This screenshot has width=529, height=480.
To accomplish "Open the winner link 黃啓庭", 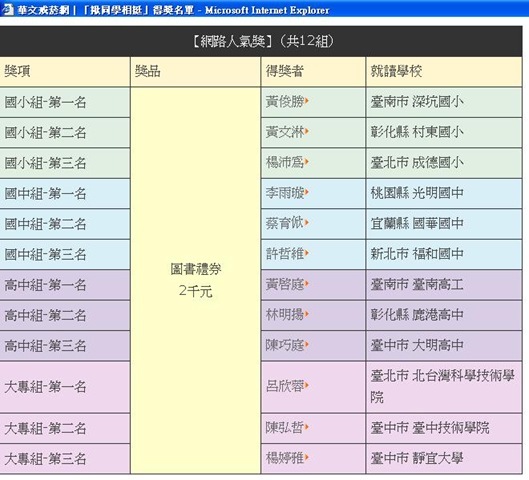I will coord(285,284).
